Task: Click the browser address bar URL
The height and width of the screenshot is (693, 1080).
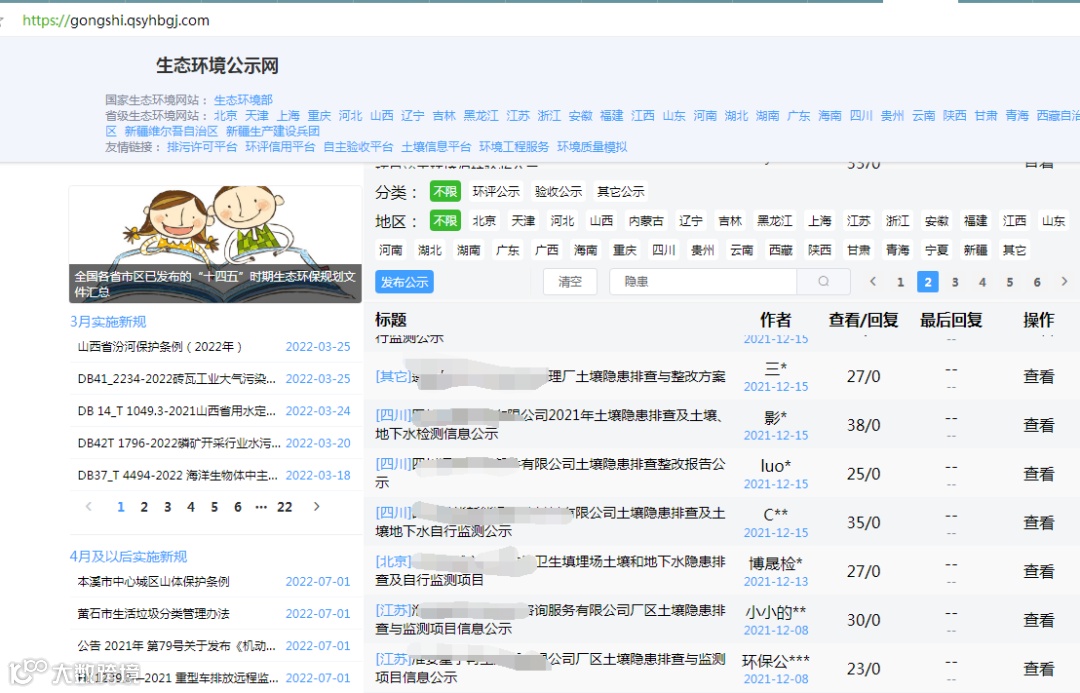Action: coord(116,20)
